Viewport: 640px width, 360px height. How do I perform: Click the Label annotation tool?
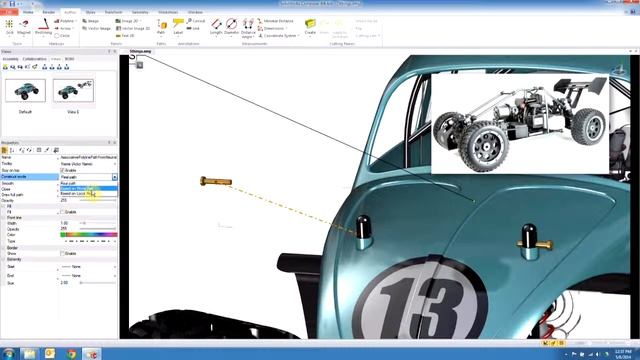point(178,27)
